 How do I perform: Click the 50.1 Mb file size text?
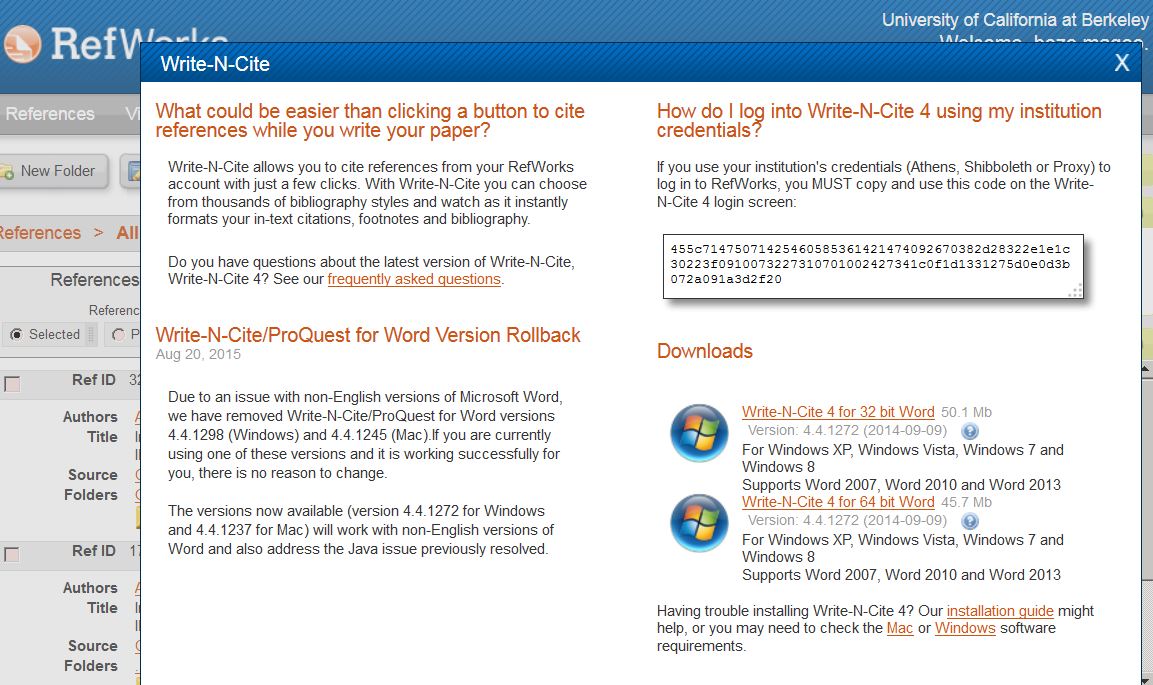pos(966,412)
